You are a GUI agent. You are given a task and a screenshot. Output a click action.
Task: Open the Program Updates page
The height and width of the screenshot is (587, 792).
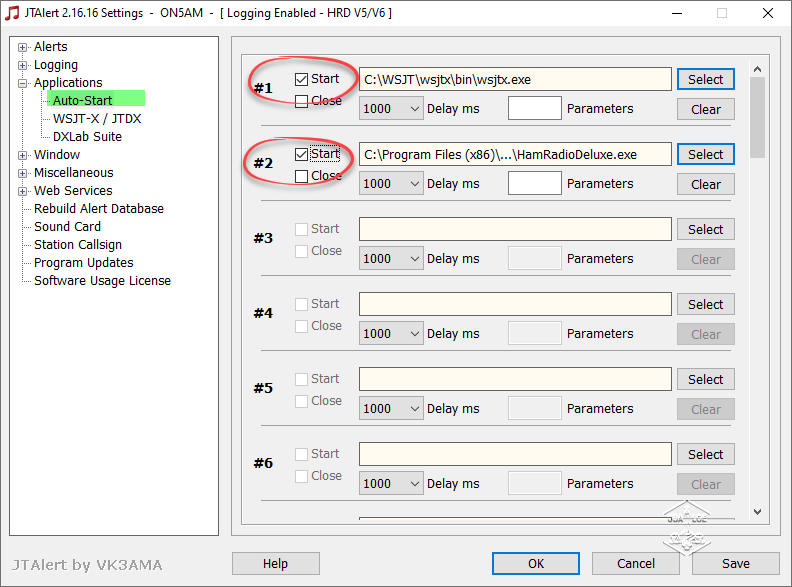pyautogui.click(x=84, y=263)
